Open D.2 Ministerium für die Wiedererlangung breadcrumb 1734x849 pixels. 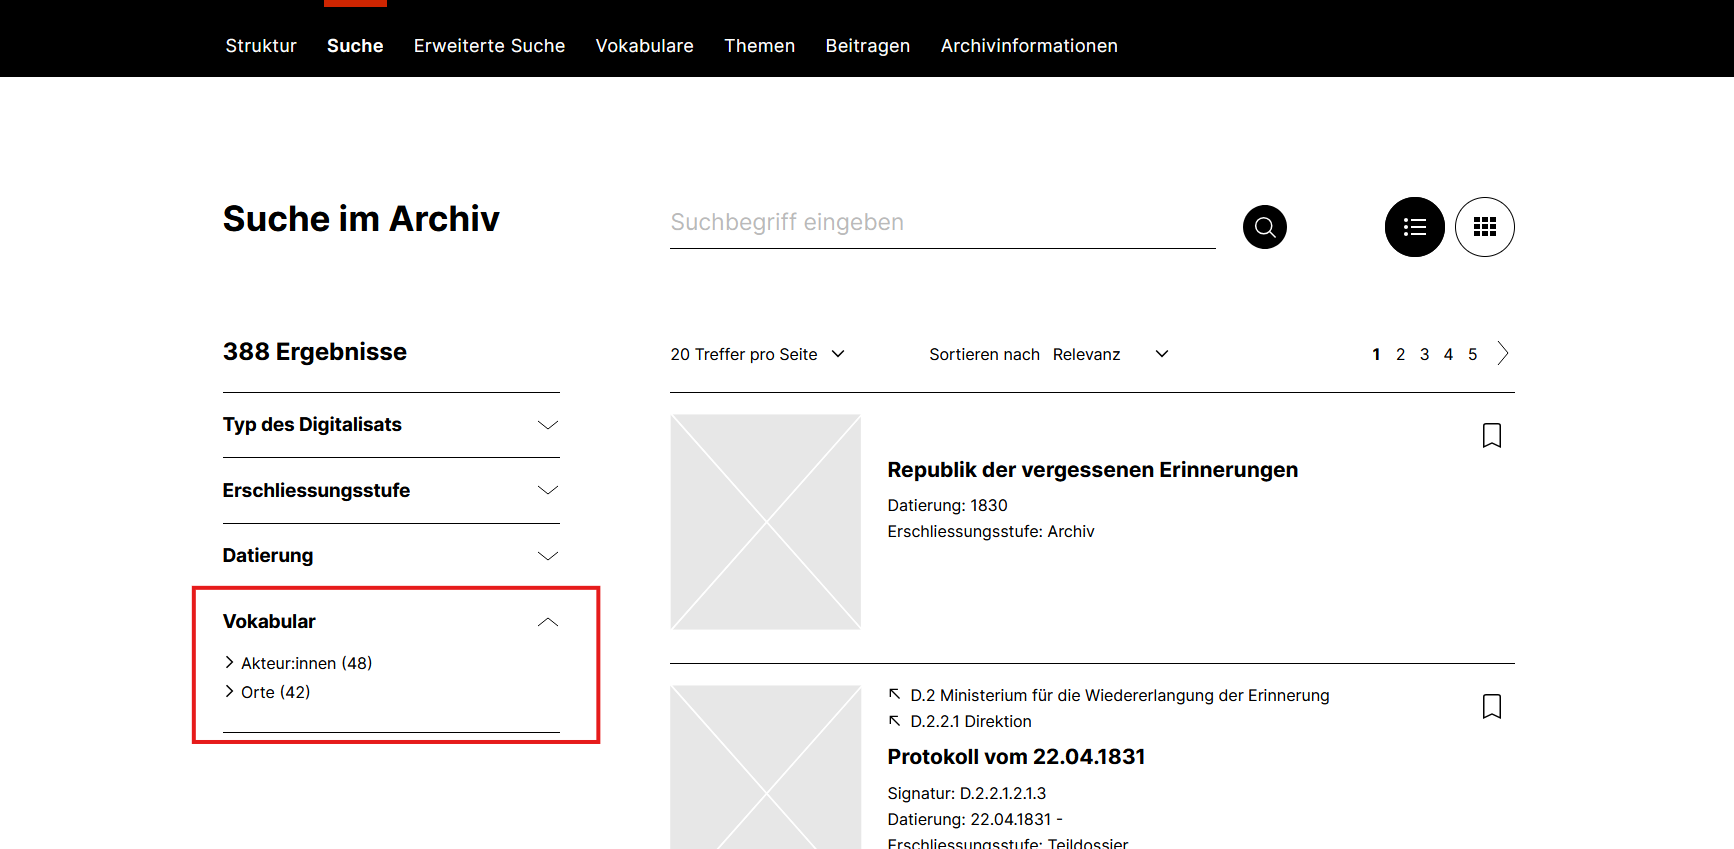[x=1109, y=695]
